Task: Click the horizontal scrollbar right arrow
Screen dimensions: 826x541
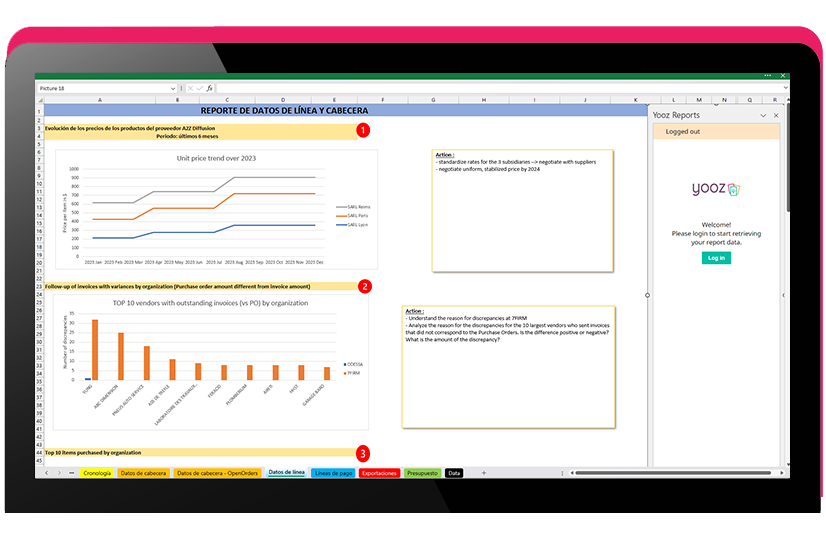Action: coord(782,473)
